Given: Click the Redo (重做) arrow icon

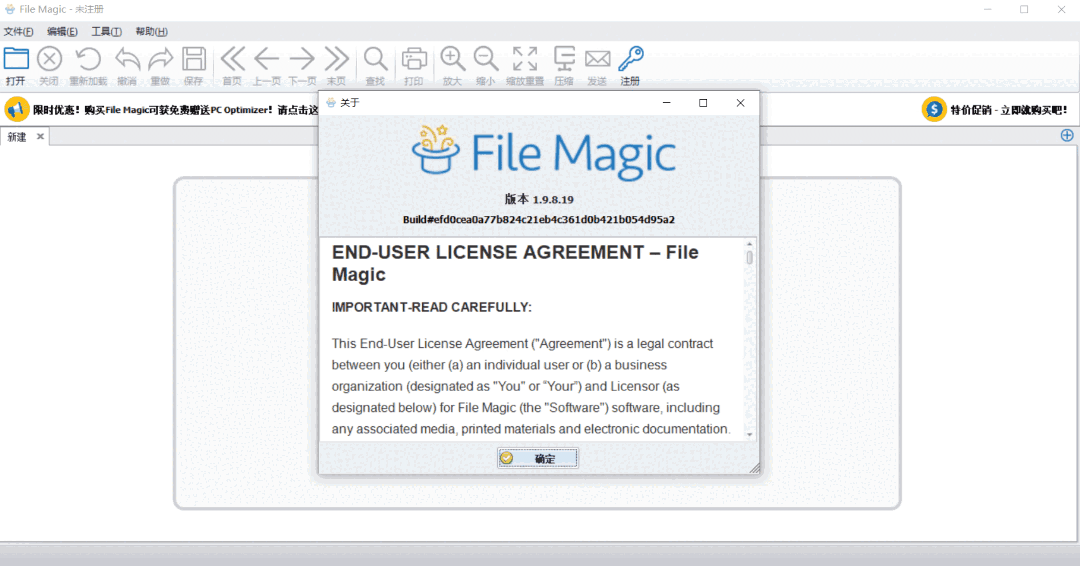Looking at the screenshot, I should pos(160,59).
